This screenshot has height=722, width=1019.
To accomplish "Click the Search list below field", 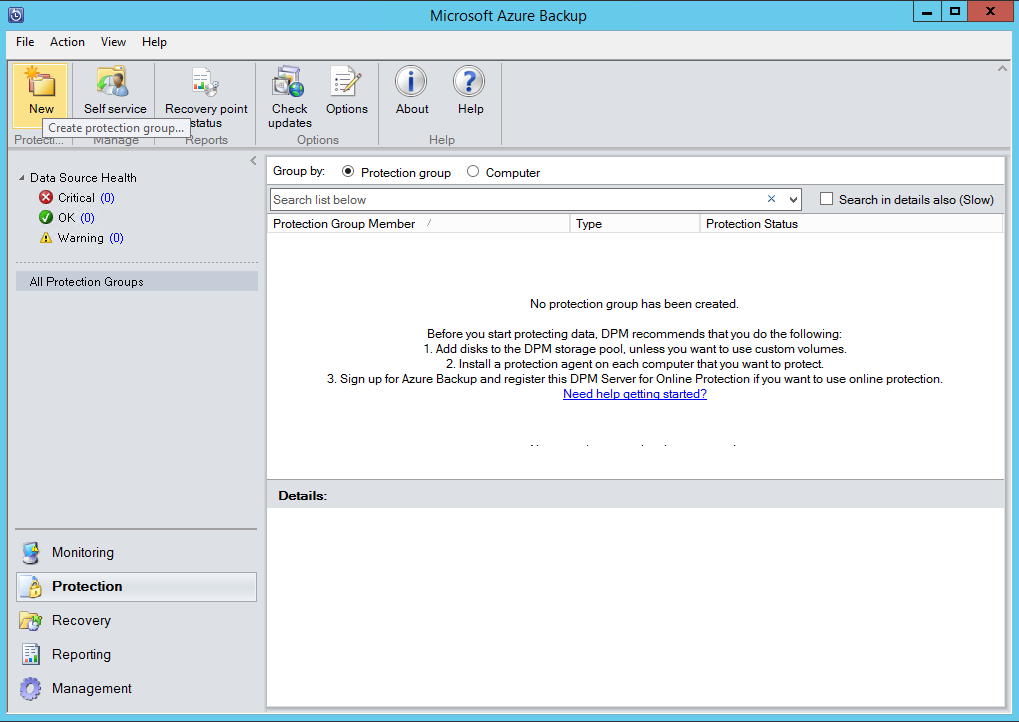I will 515,200.
